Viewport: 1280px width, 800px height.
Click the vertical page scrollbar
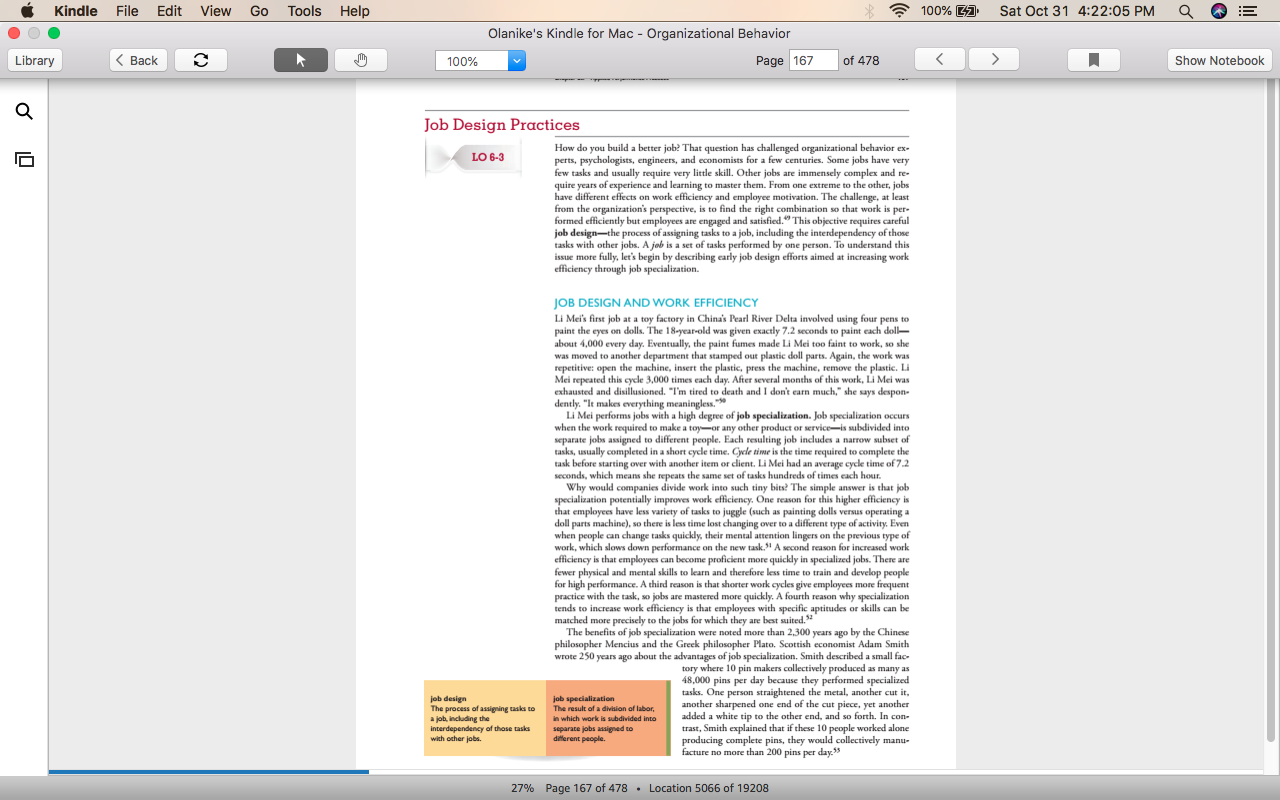click(1271, 410)
